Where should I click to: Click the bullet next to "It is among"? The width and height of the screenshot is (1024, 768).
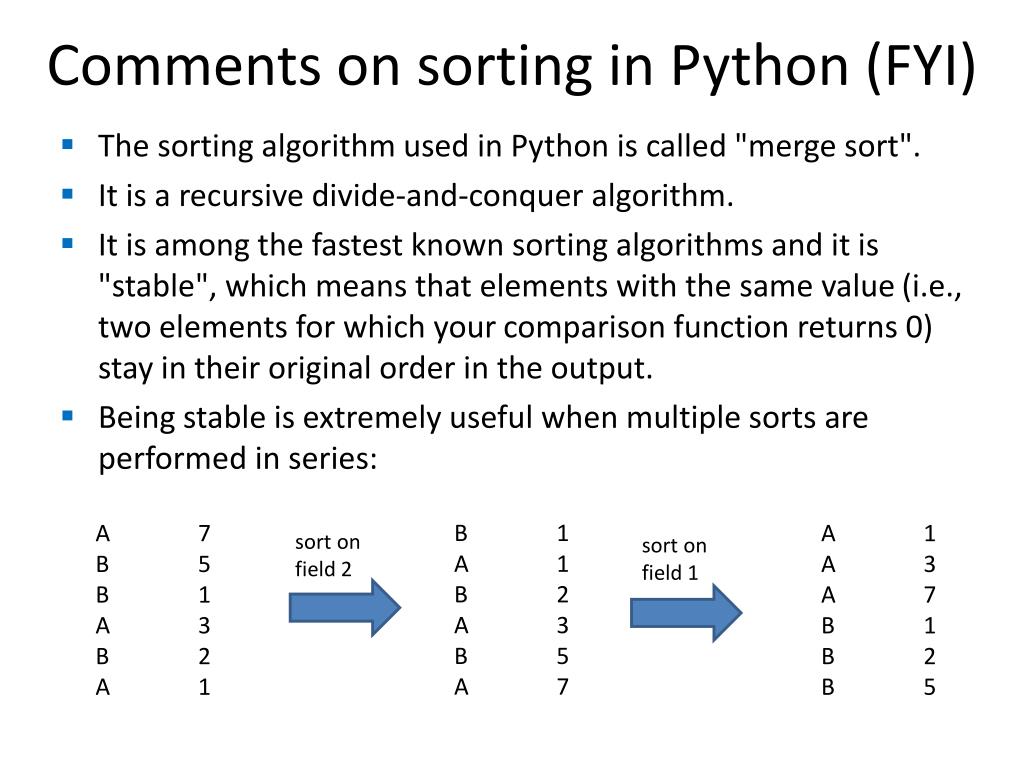tap(67, 244)
